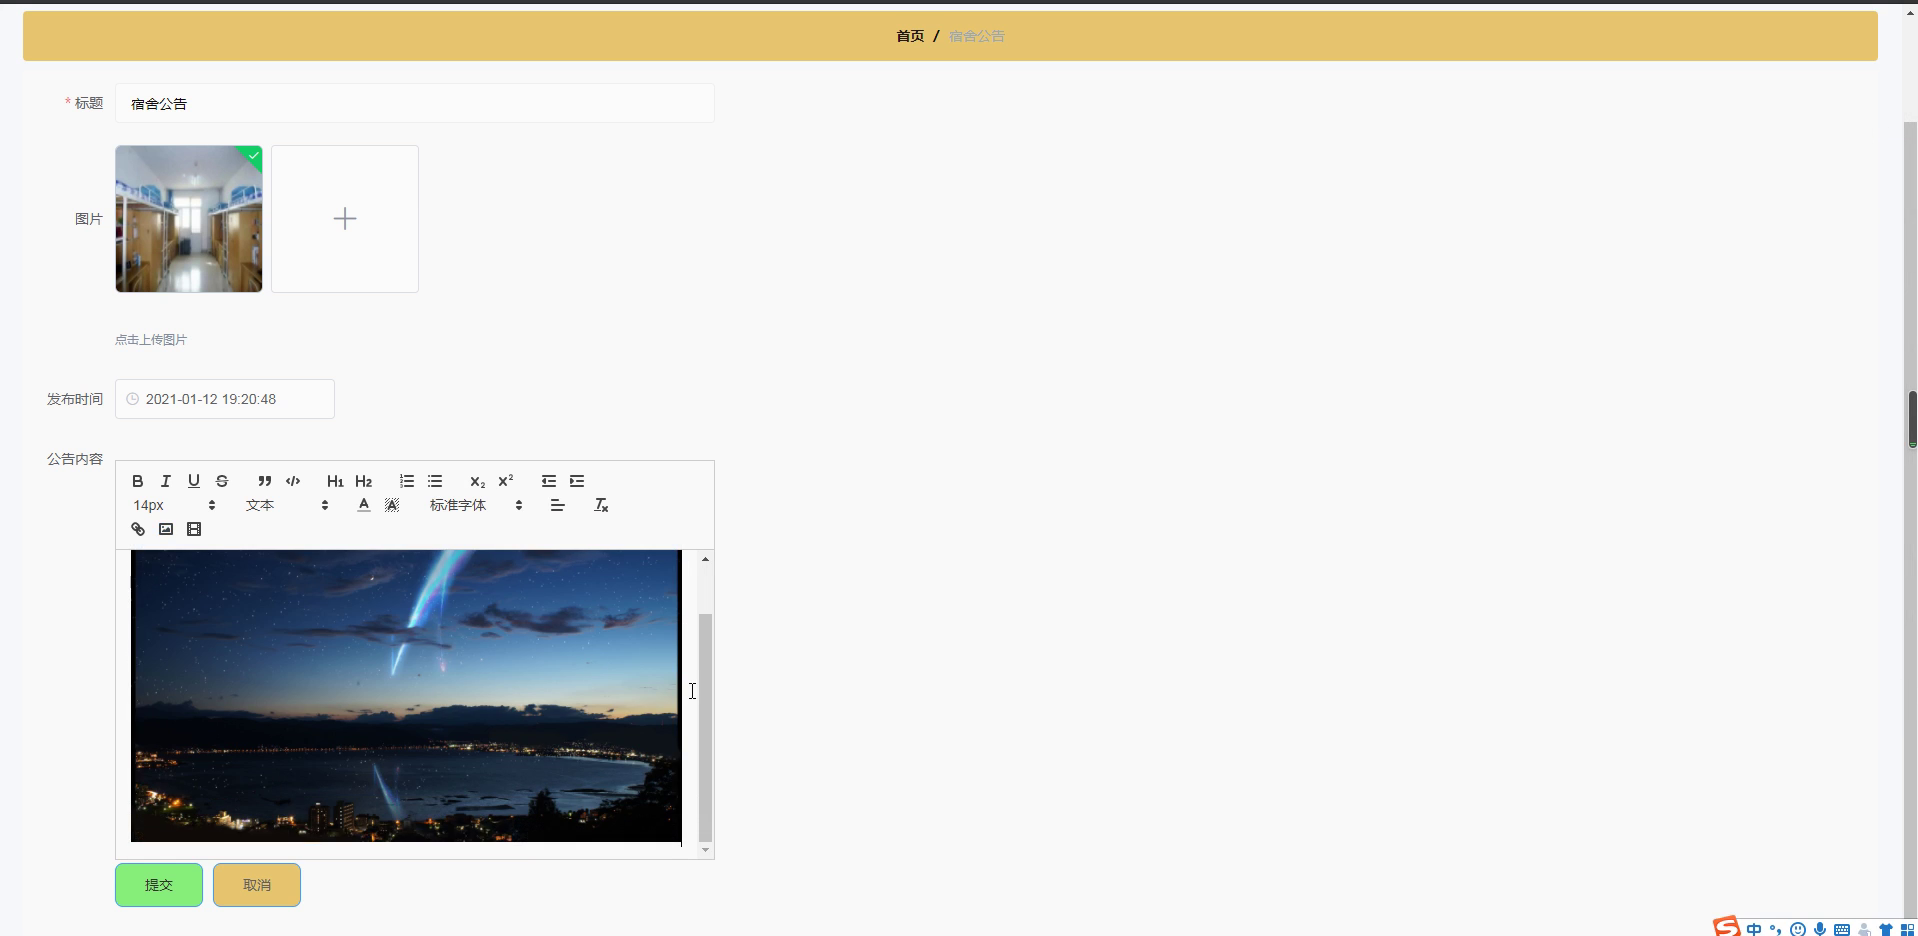Toggle strikethrough formatting in the editor
Image resolution: width=1918 pixels, height=936 pixels.
tap(222, 481)
